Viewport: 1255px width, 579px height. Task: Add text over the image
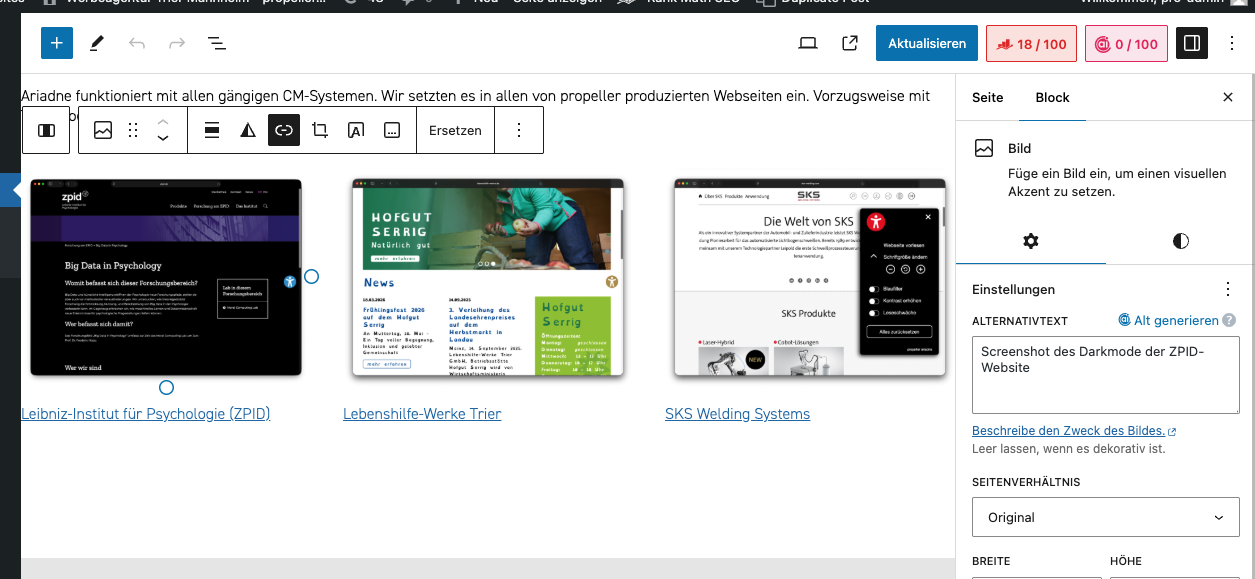(x=356, y=130)
